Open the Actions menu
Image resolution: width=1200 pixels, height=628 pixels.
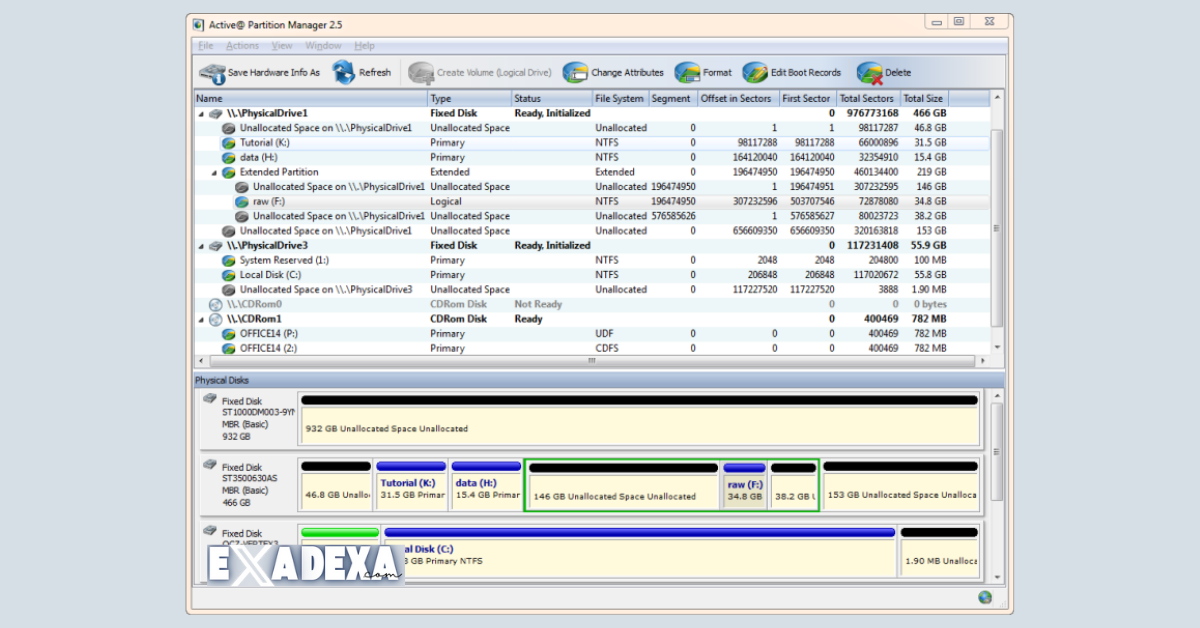pyautogui.click(x=242, y=45)
